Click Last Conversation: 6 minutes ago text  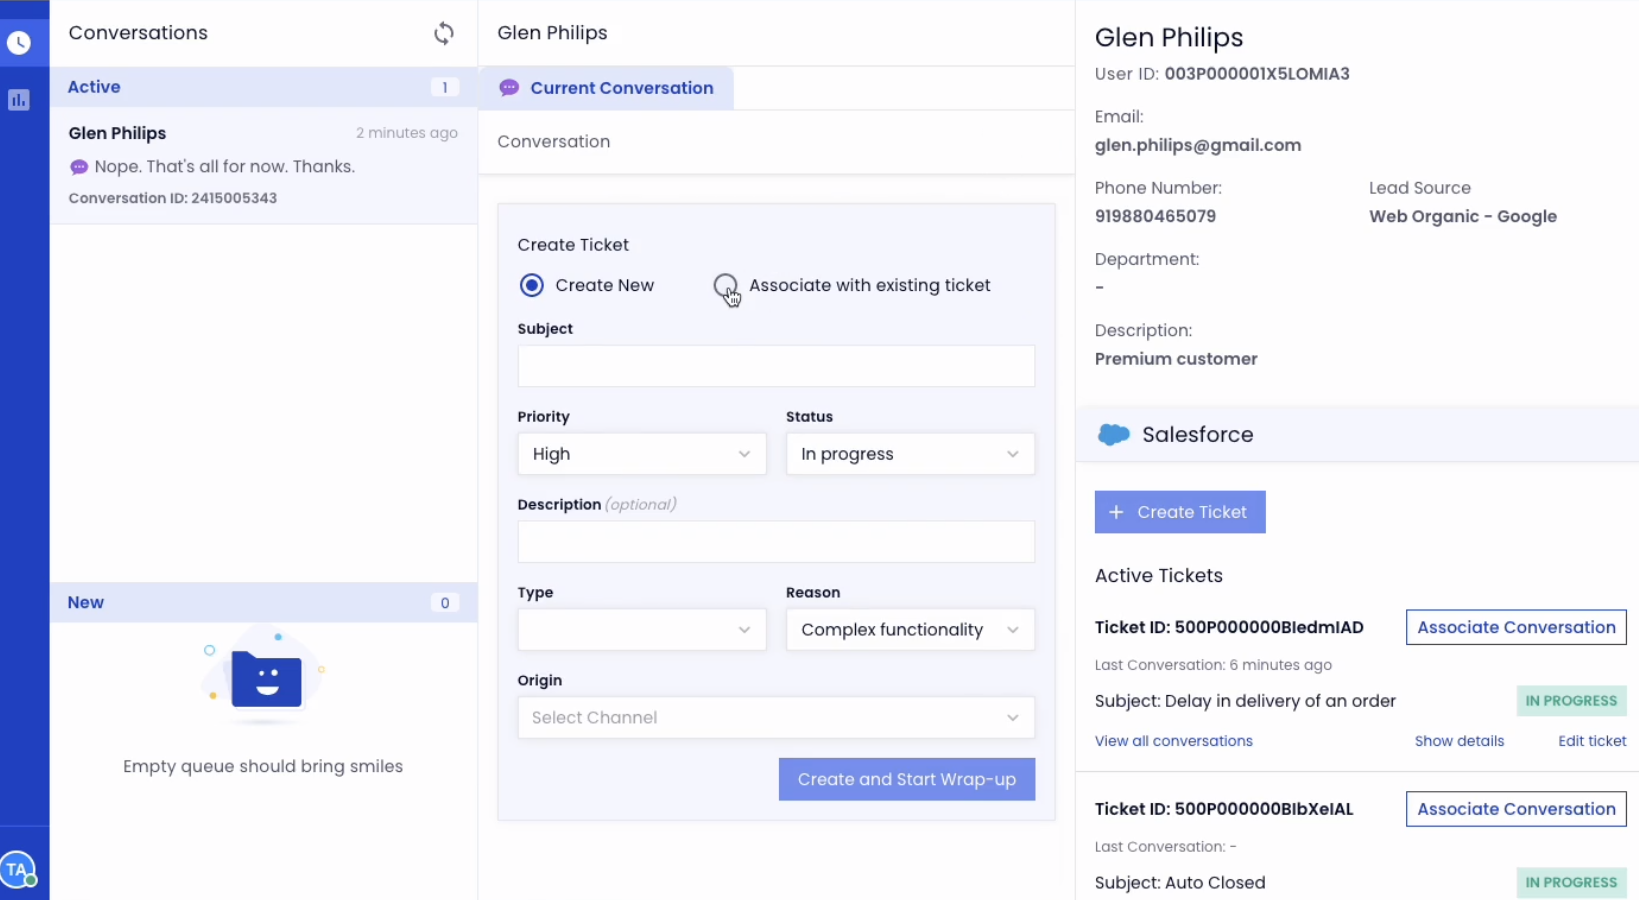click(x=1213, y=665)
